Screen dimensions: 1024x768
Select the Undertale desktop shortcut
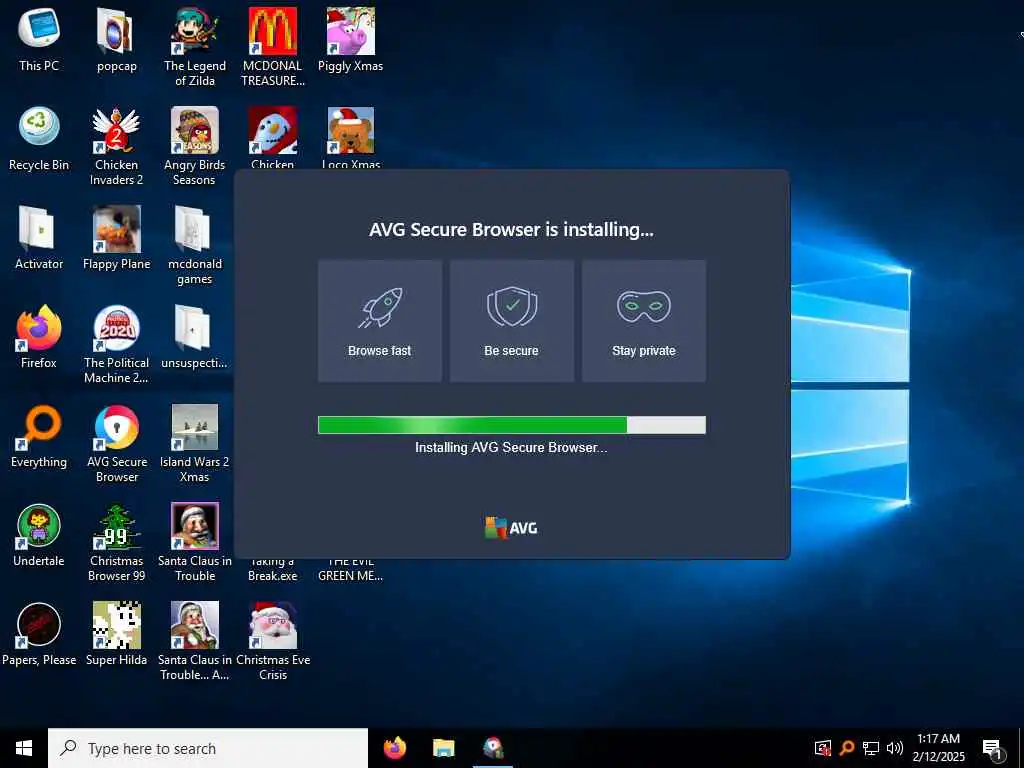39,535
